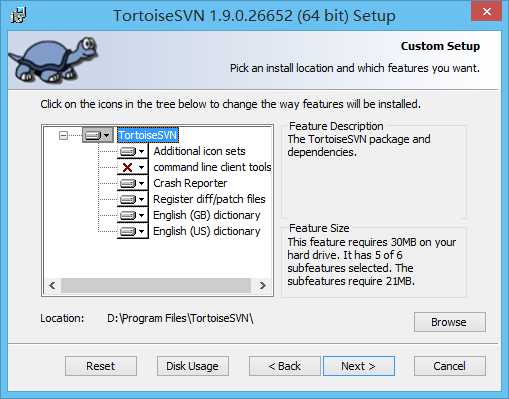
Task: Go back with the < Back button
Action: [285, 366]
